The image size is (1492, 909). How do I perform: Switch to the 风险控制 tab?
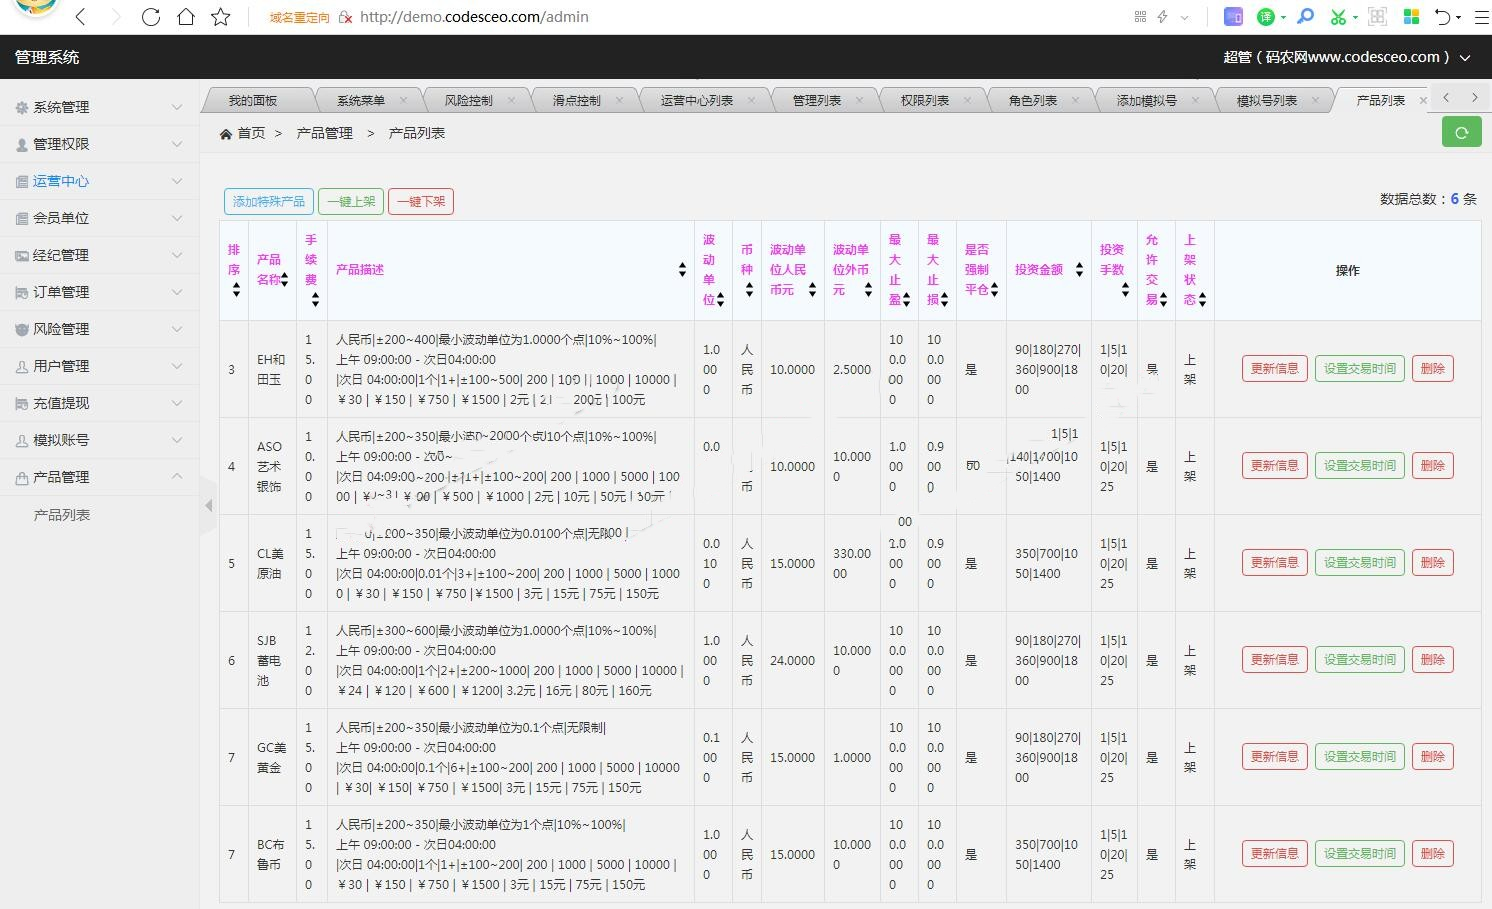coord(468,101)
